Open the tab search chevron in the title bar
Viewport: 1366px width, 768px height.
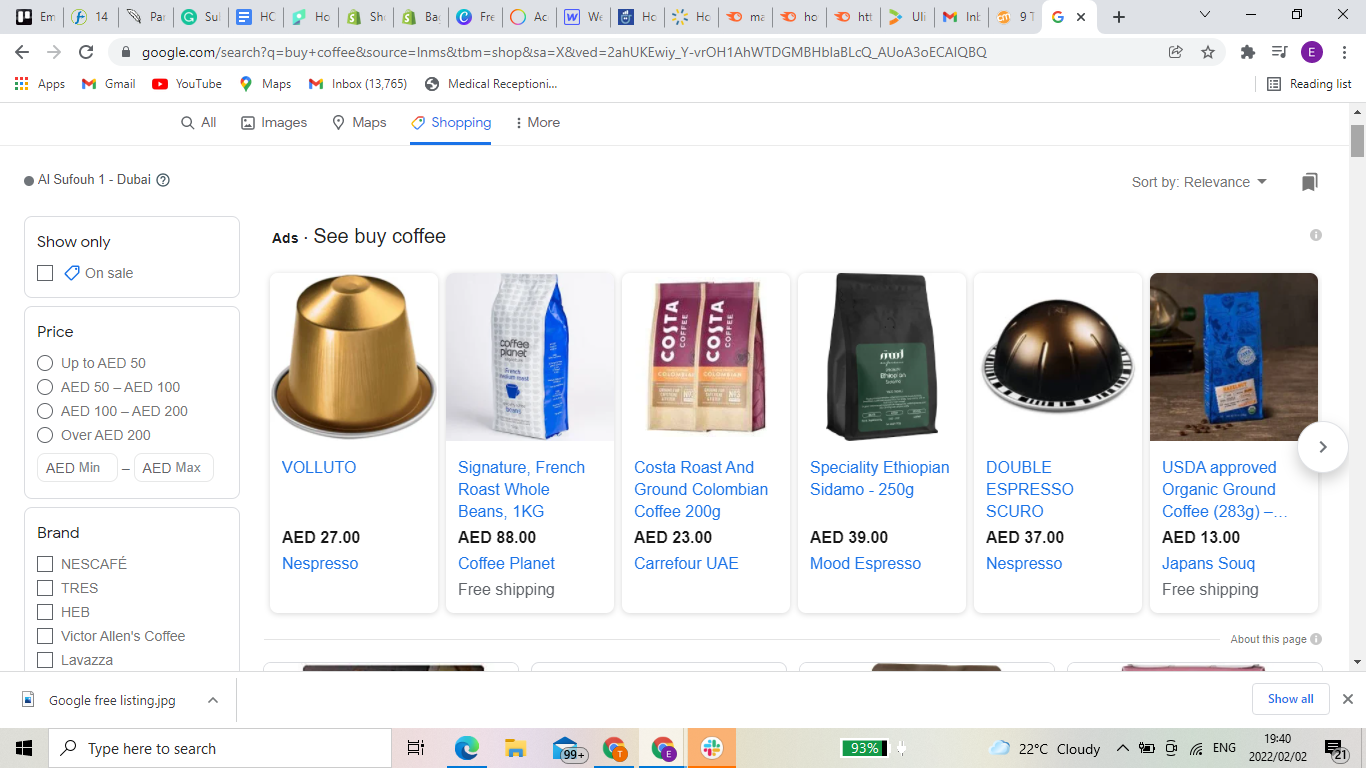[x=1205, y=15]
